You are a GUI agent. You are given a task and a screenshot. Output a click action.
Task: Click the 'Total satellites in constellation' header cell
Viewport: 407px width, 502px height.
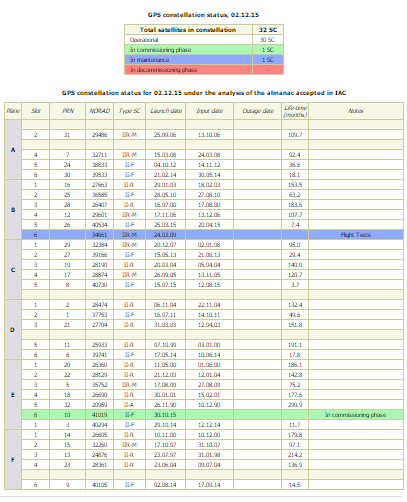(x=188, y=30)
